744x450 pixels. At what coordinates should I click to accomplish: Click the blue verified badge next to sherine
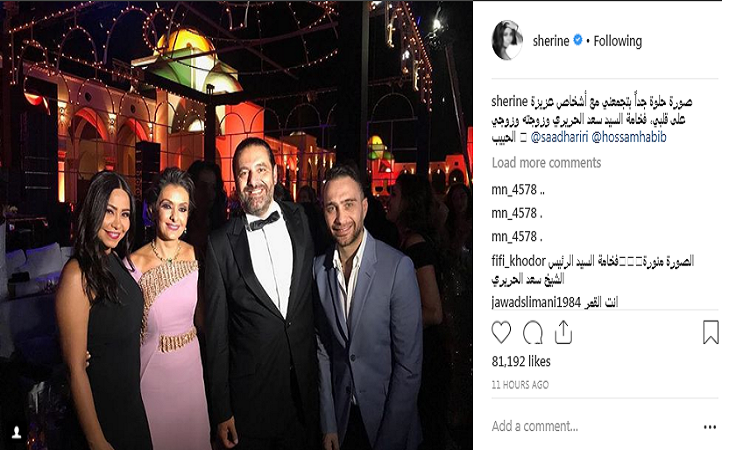point(577,40)
